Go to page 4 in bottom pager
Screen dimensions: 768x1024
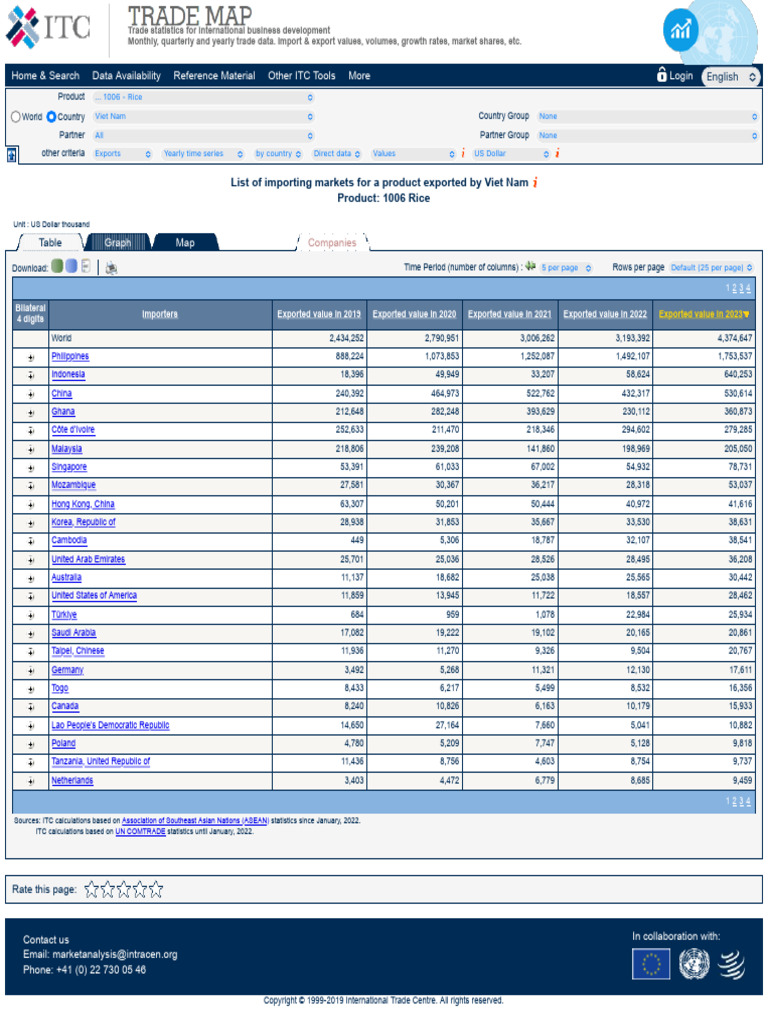(x=748, y=801)
